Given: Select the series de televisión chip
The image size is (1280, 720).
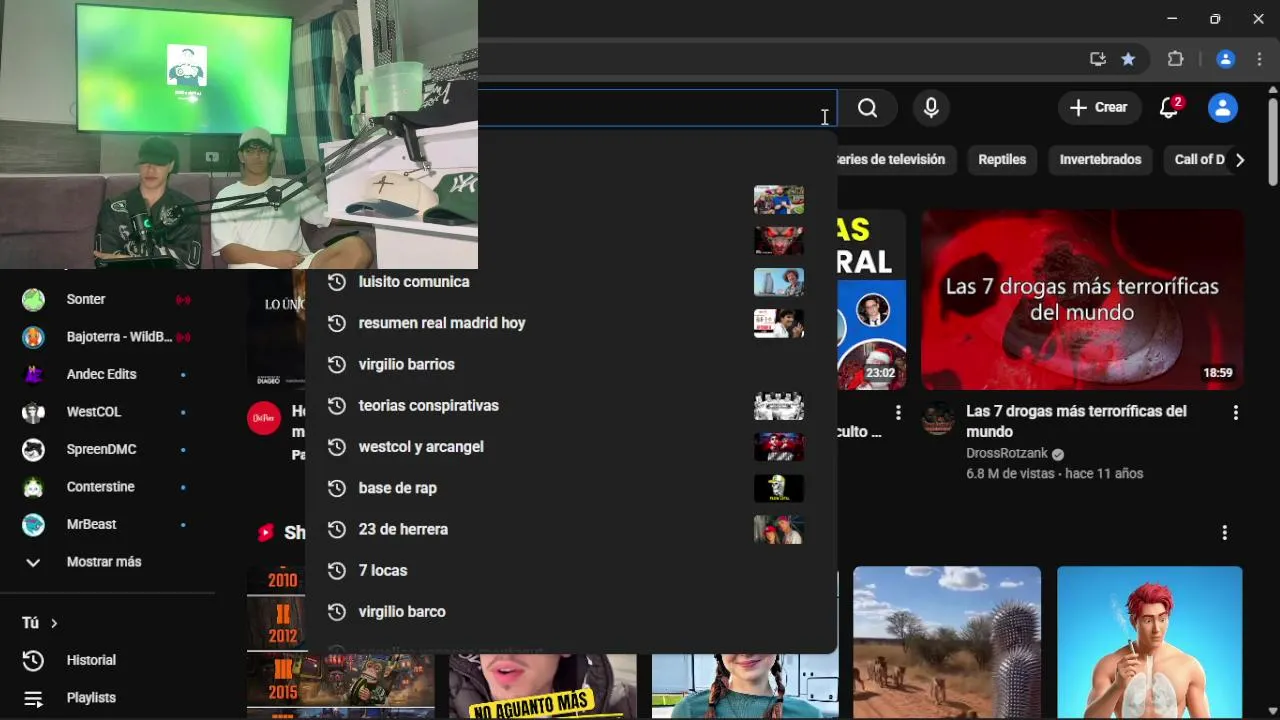Looking at the screenshot, I should (x=896, y=159).
